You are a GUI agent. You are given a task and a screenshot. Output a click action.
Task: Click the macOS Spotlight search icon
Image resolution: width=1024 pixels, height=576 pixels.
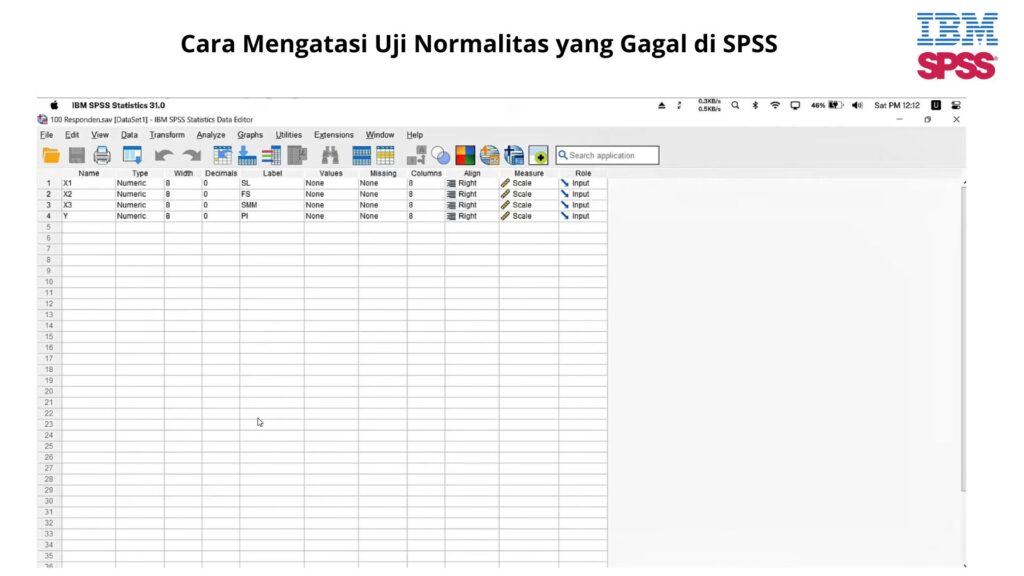(735, 105)
